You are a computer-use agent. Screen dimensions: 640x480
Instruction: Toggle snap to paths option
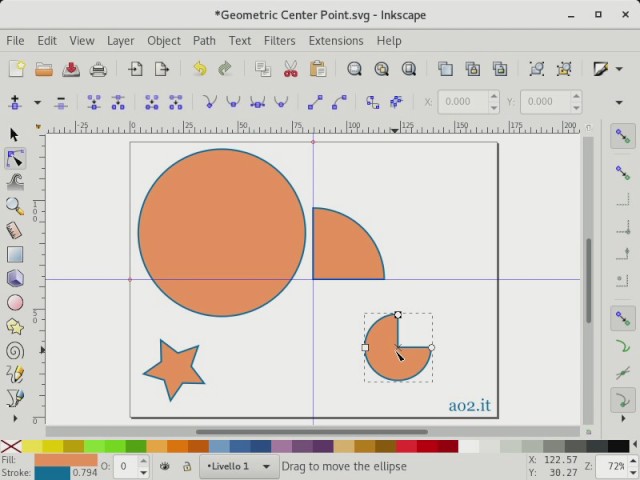(623, 346)
